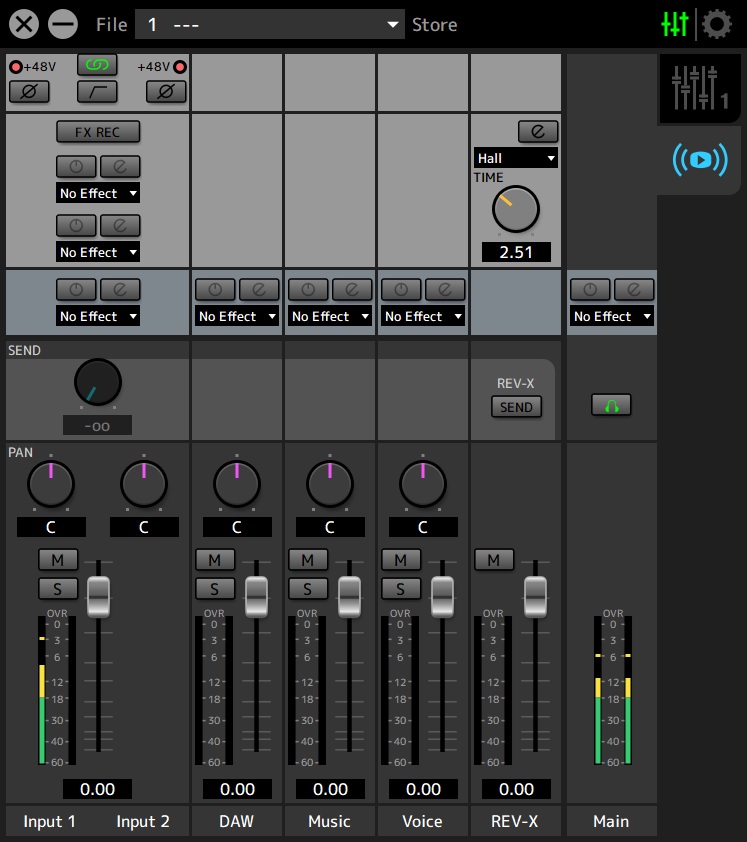Open the Hall reverb type dropdown
This screenshot has width=747, height=842.
point(516,158)
